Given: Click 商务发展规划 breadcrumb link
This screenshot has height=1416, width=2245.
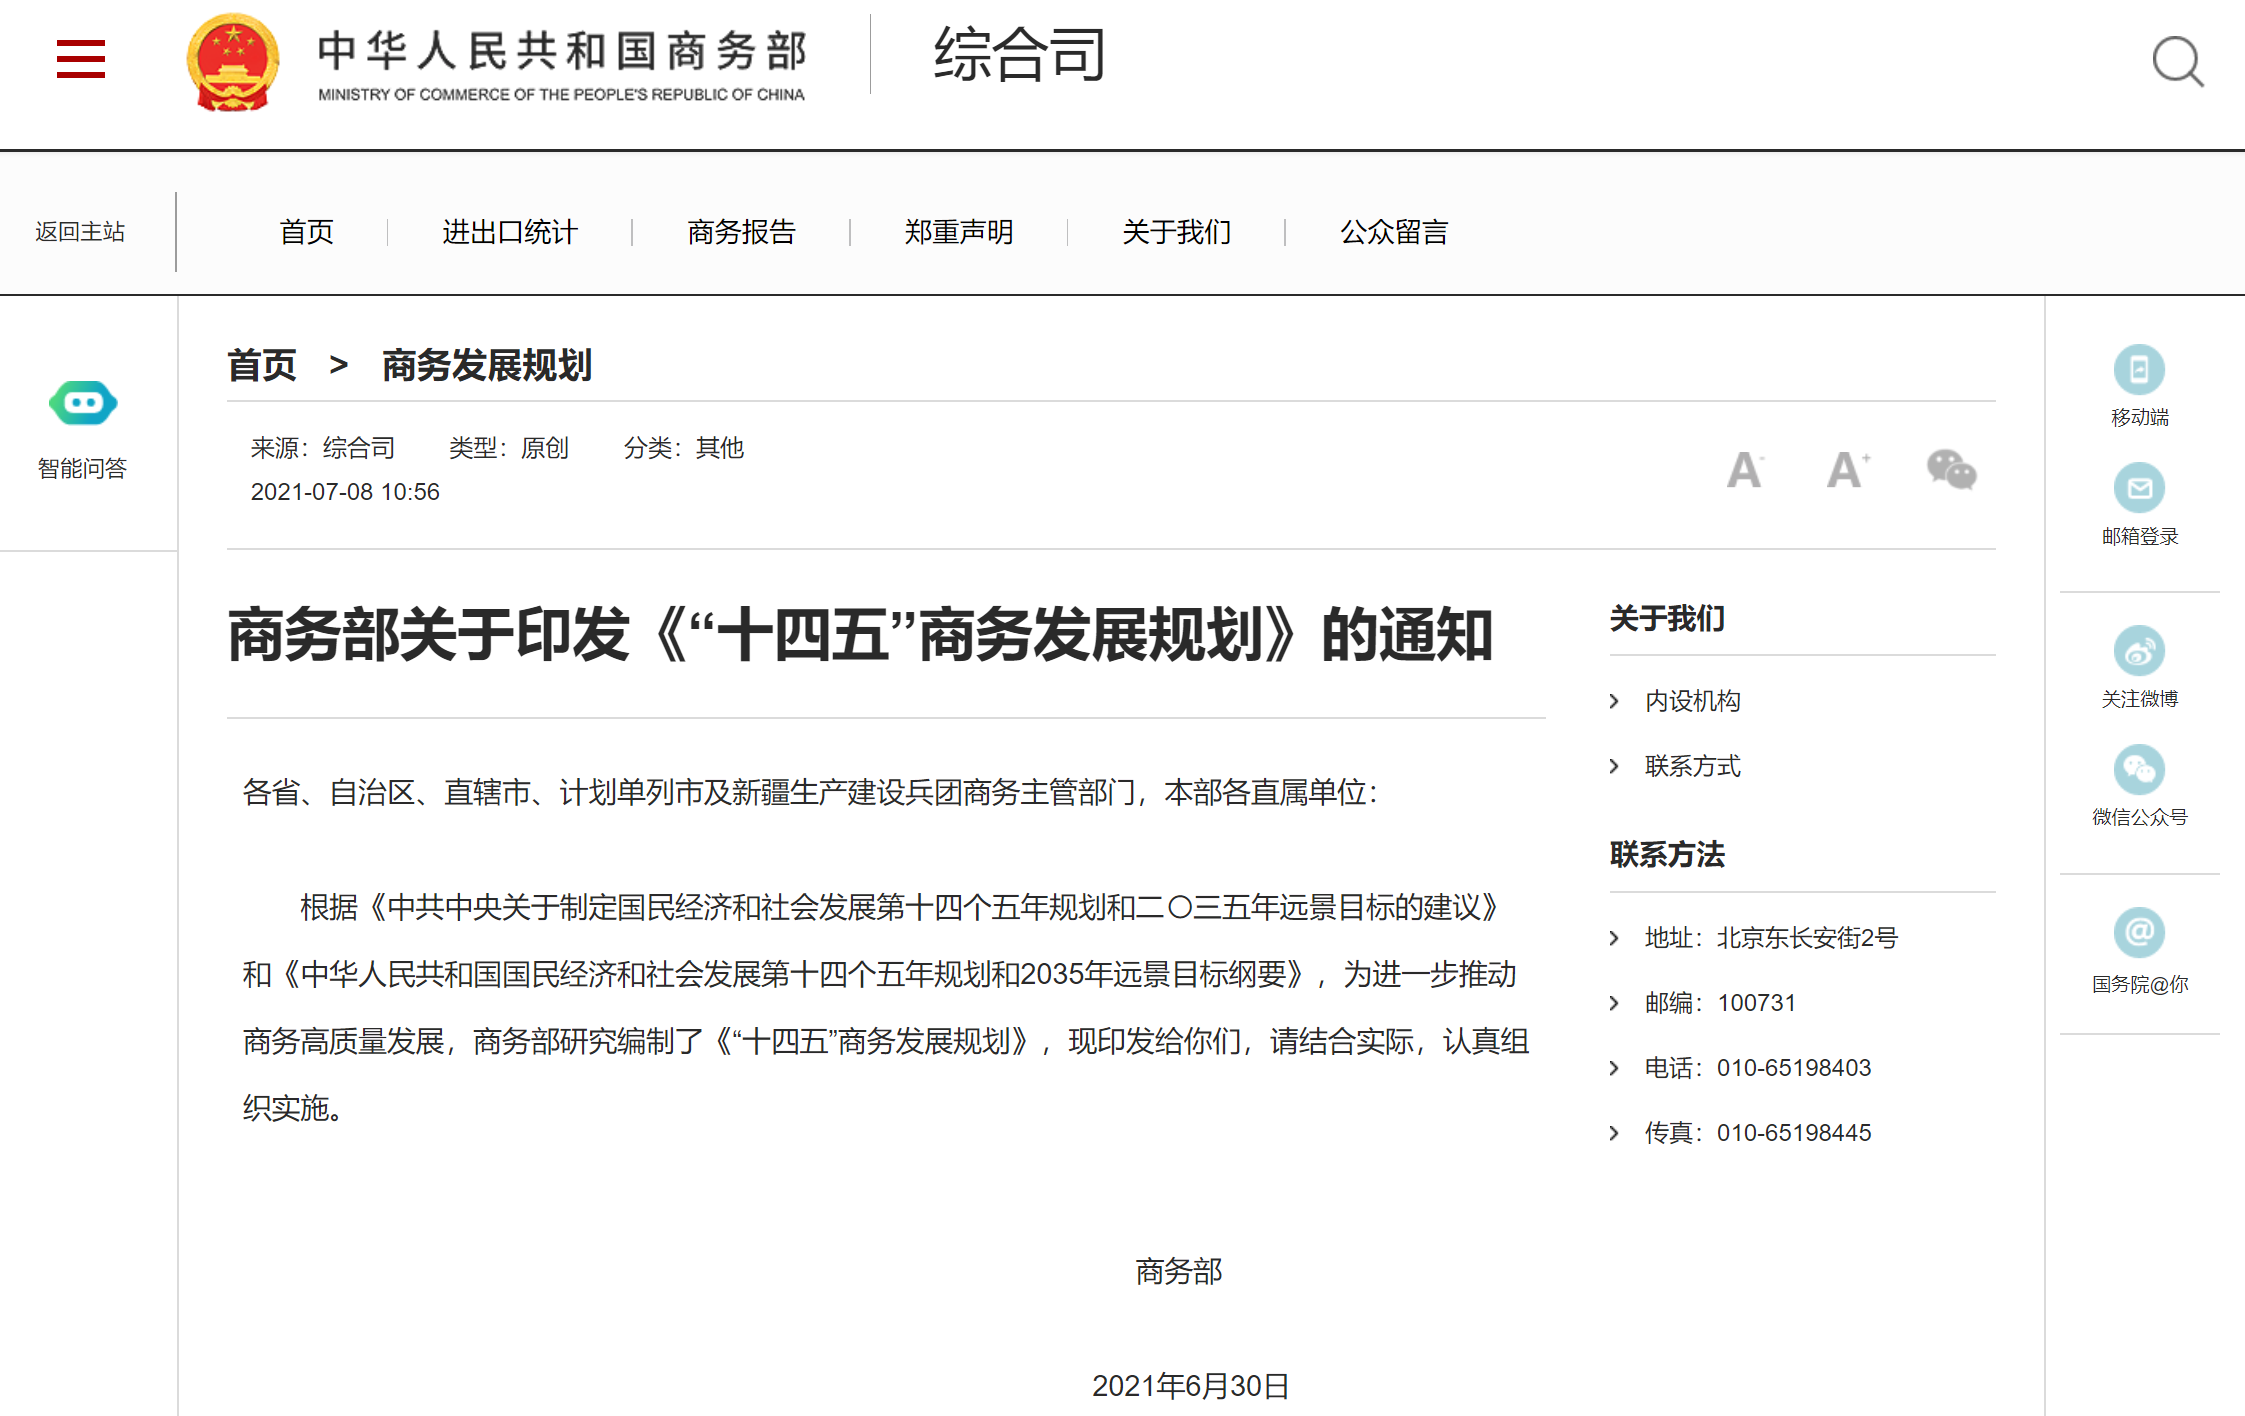Looking at the screenshot, I should click(x=487, y=365).
